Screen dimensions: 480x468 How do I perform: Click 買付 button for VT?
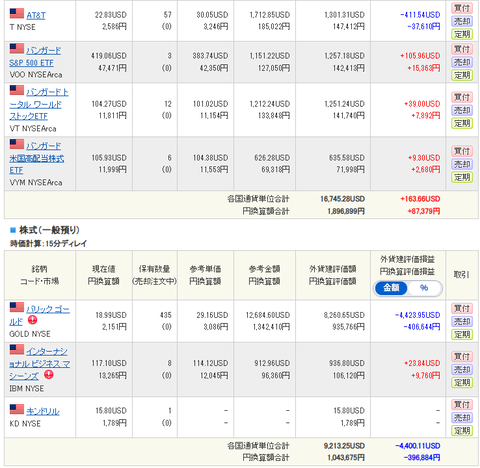[x=462, y=97]
